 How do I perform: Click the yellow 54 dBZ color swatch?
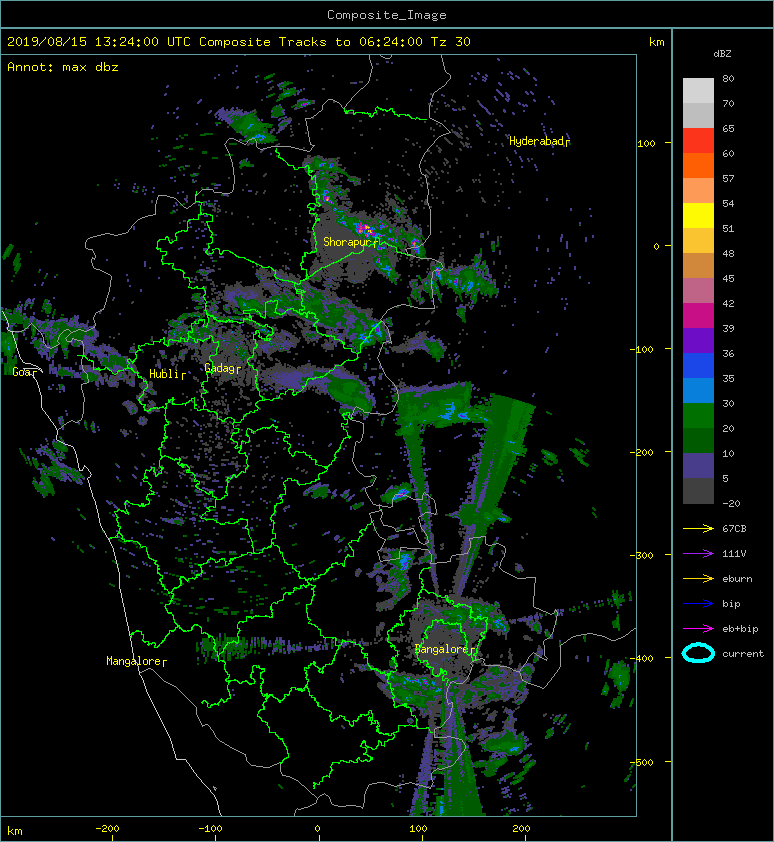point(698,215)
